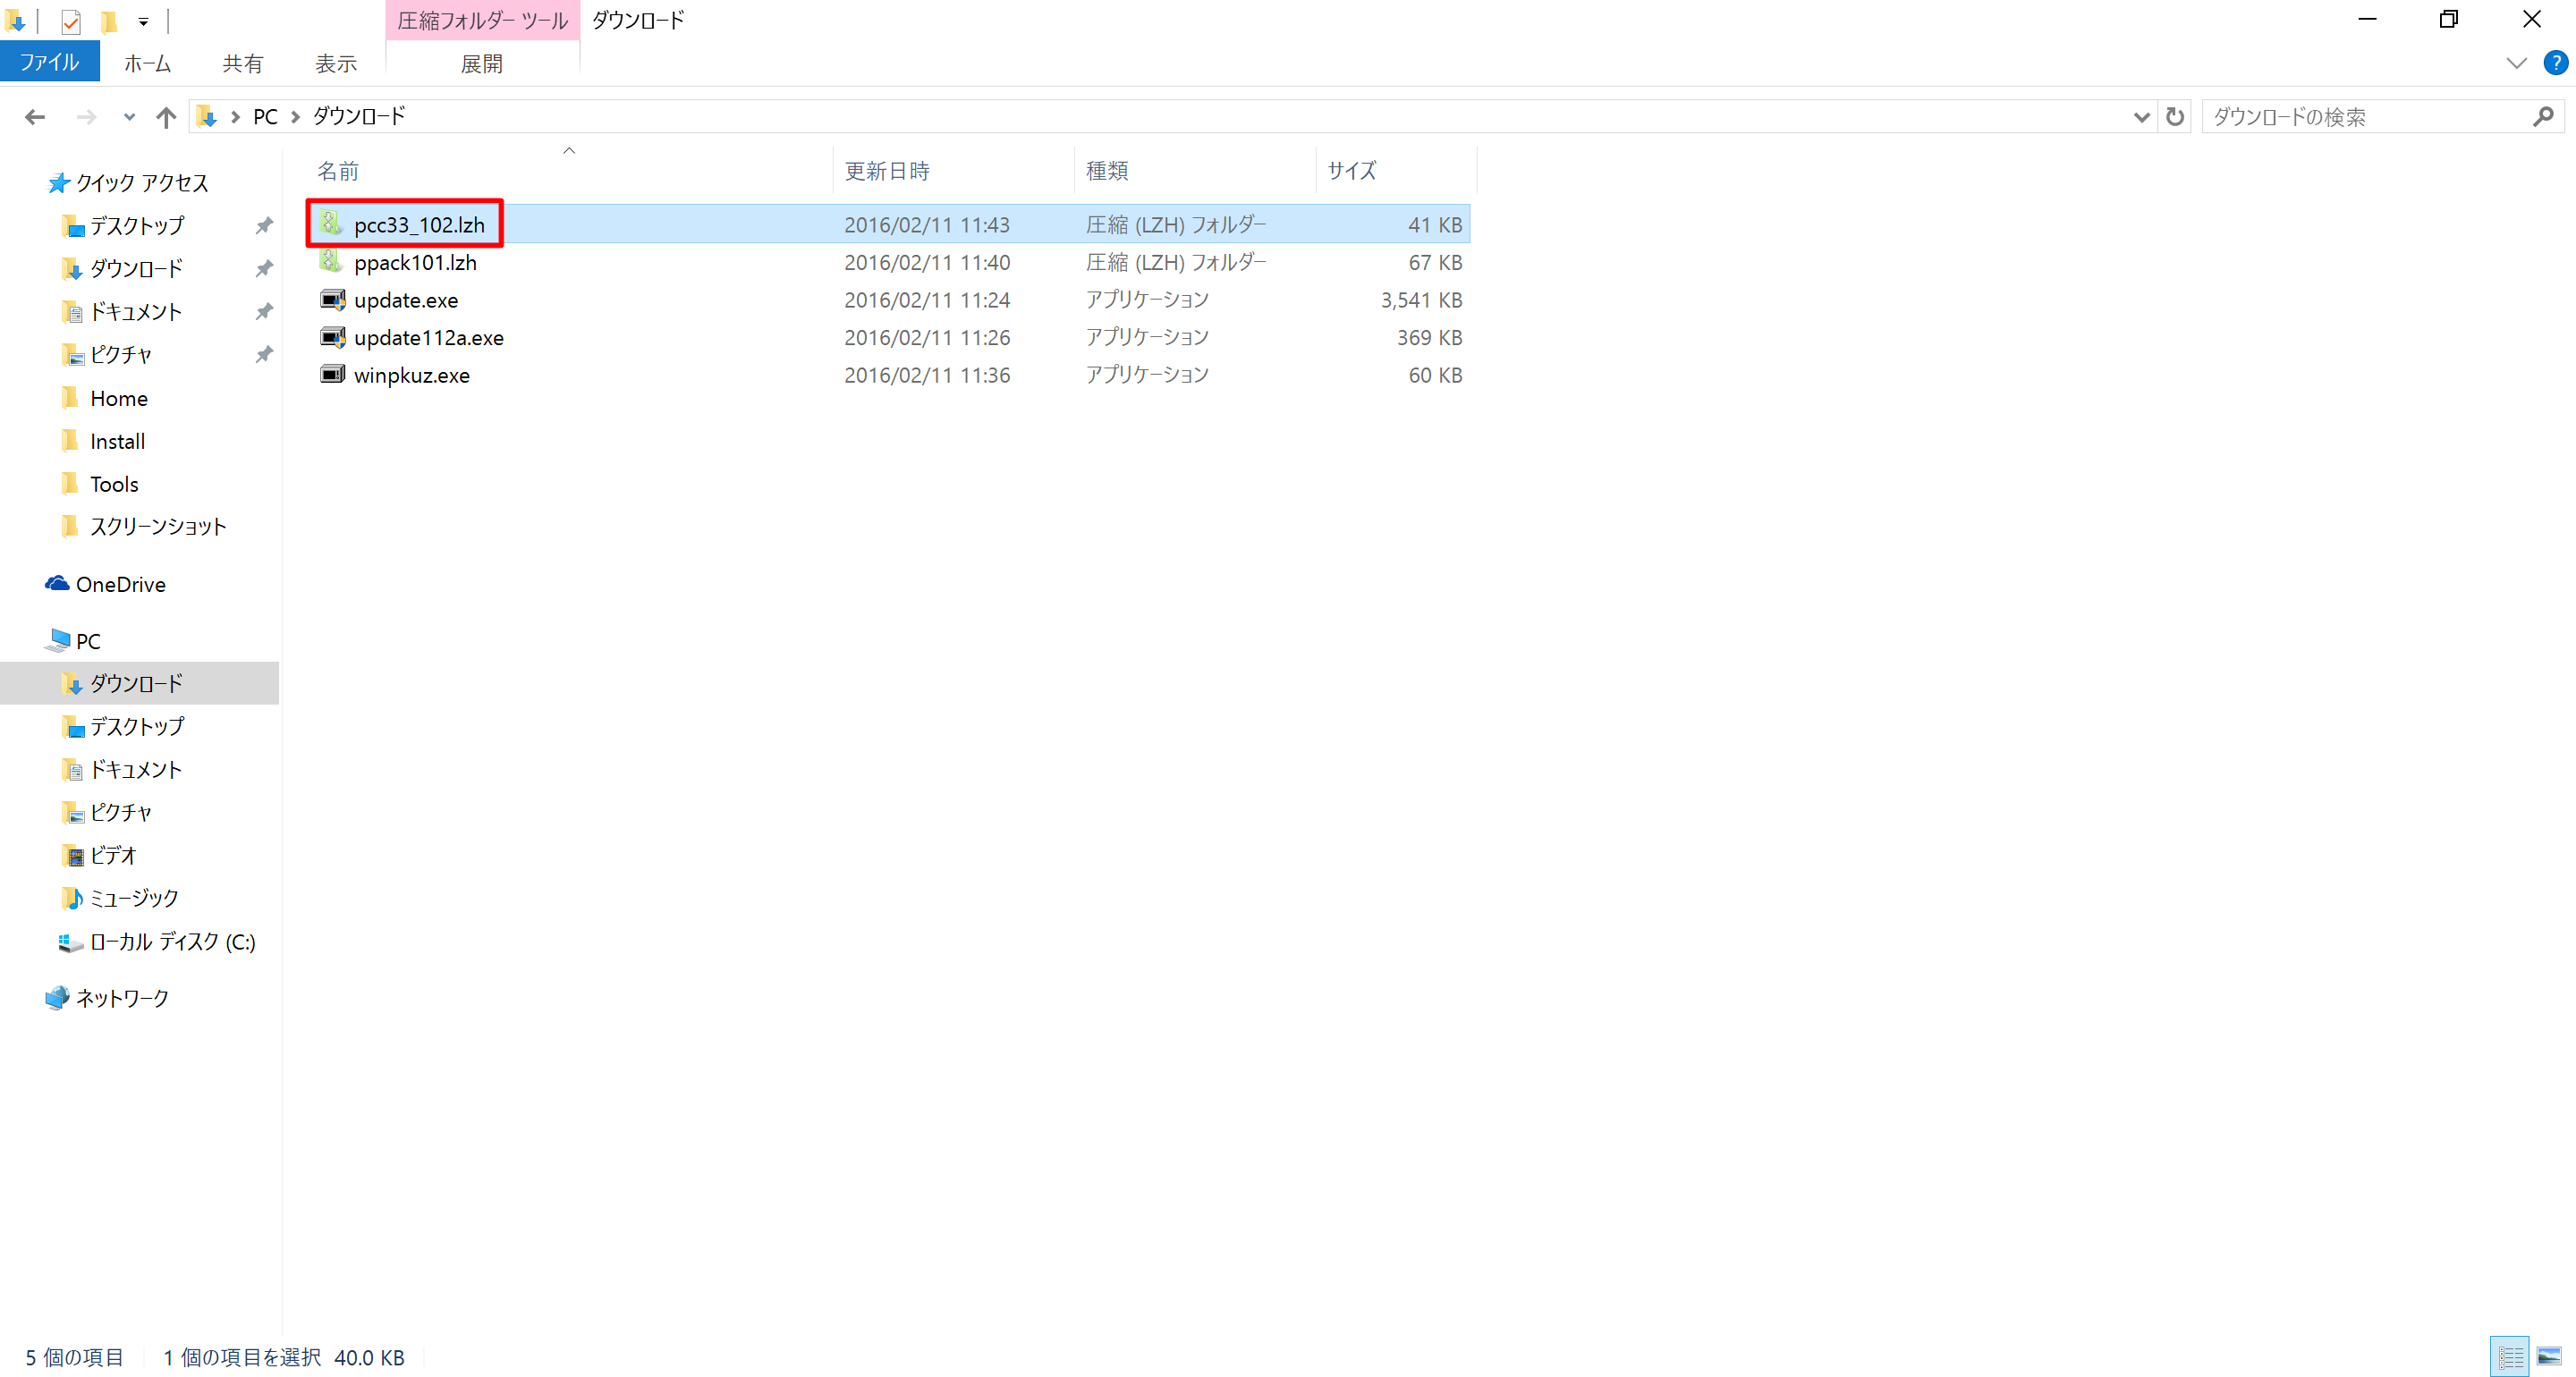Switch to the 表示 ribbon tab

[336, 64]
